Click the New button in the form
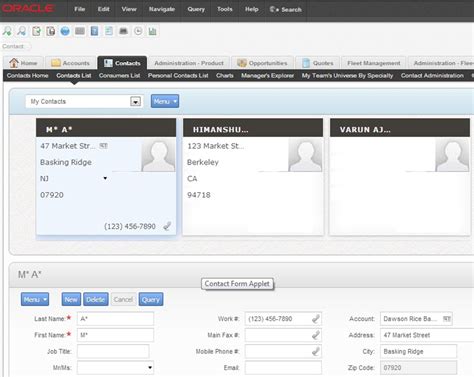The height and width of the screenshot is (377, 474). (x=71, y=299)
